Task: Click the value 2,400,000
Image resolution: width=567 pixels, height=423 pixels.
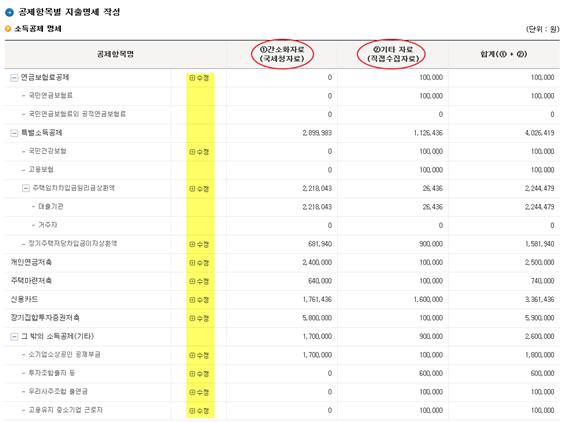Action: [x=317, y=262]
